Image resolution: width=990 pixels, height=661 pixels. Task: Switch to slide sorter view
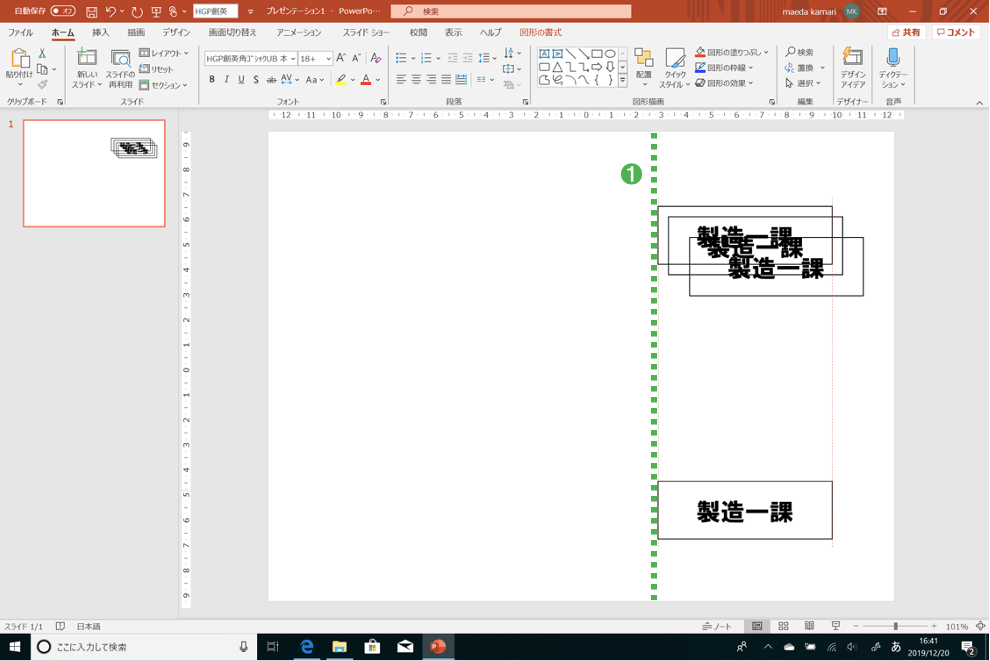pyautogui.click(x=783, y=626)
